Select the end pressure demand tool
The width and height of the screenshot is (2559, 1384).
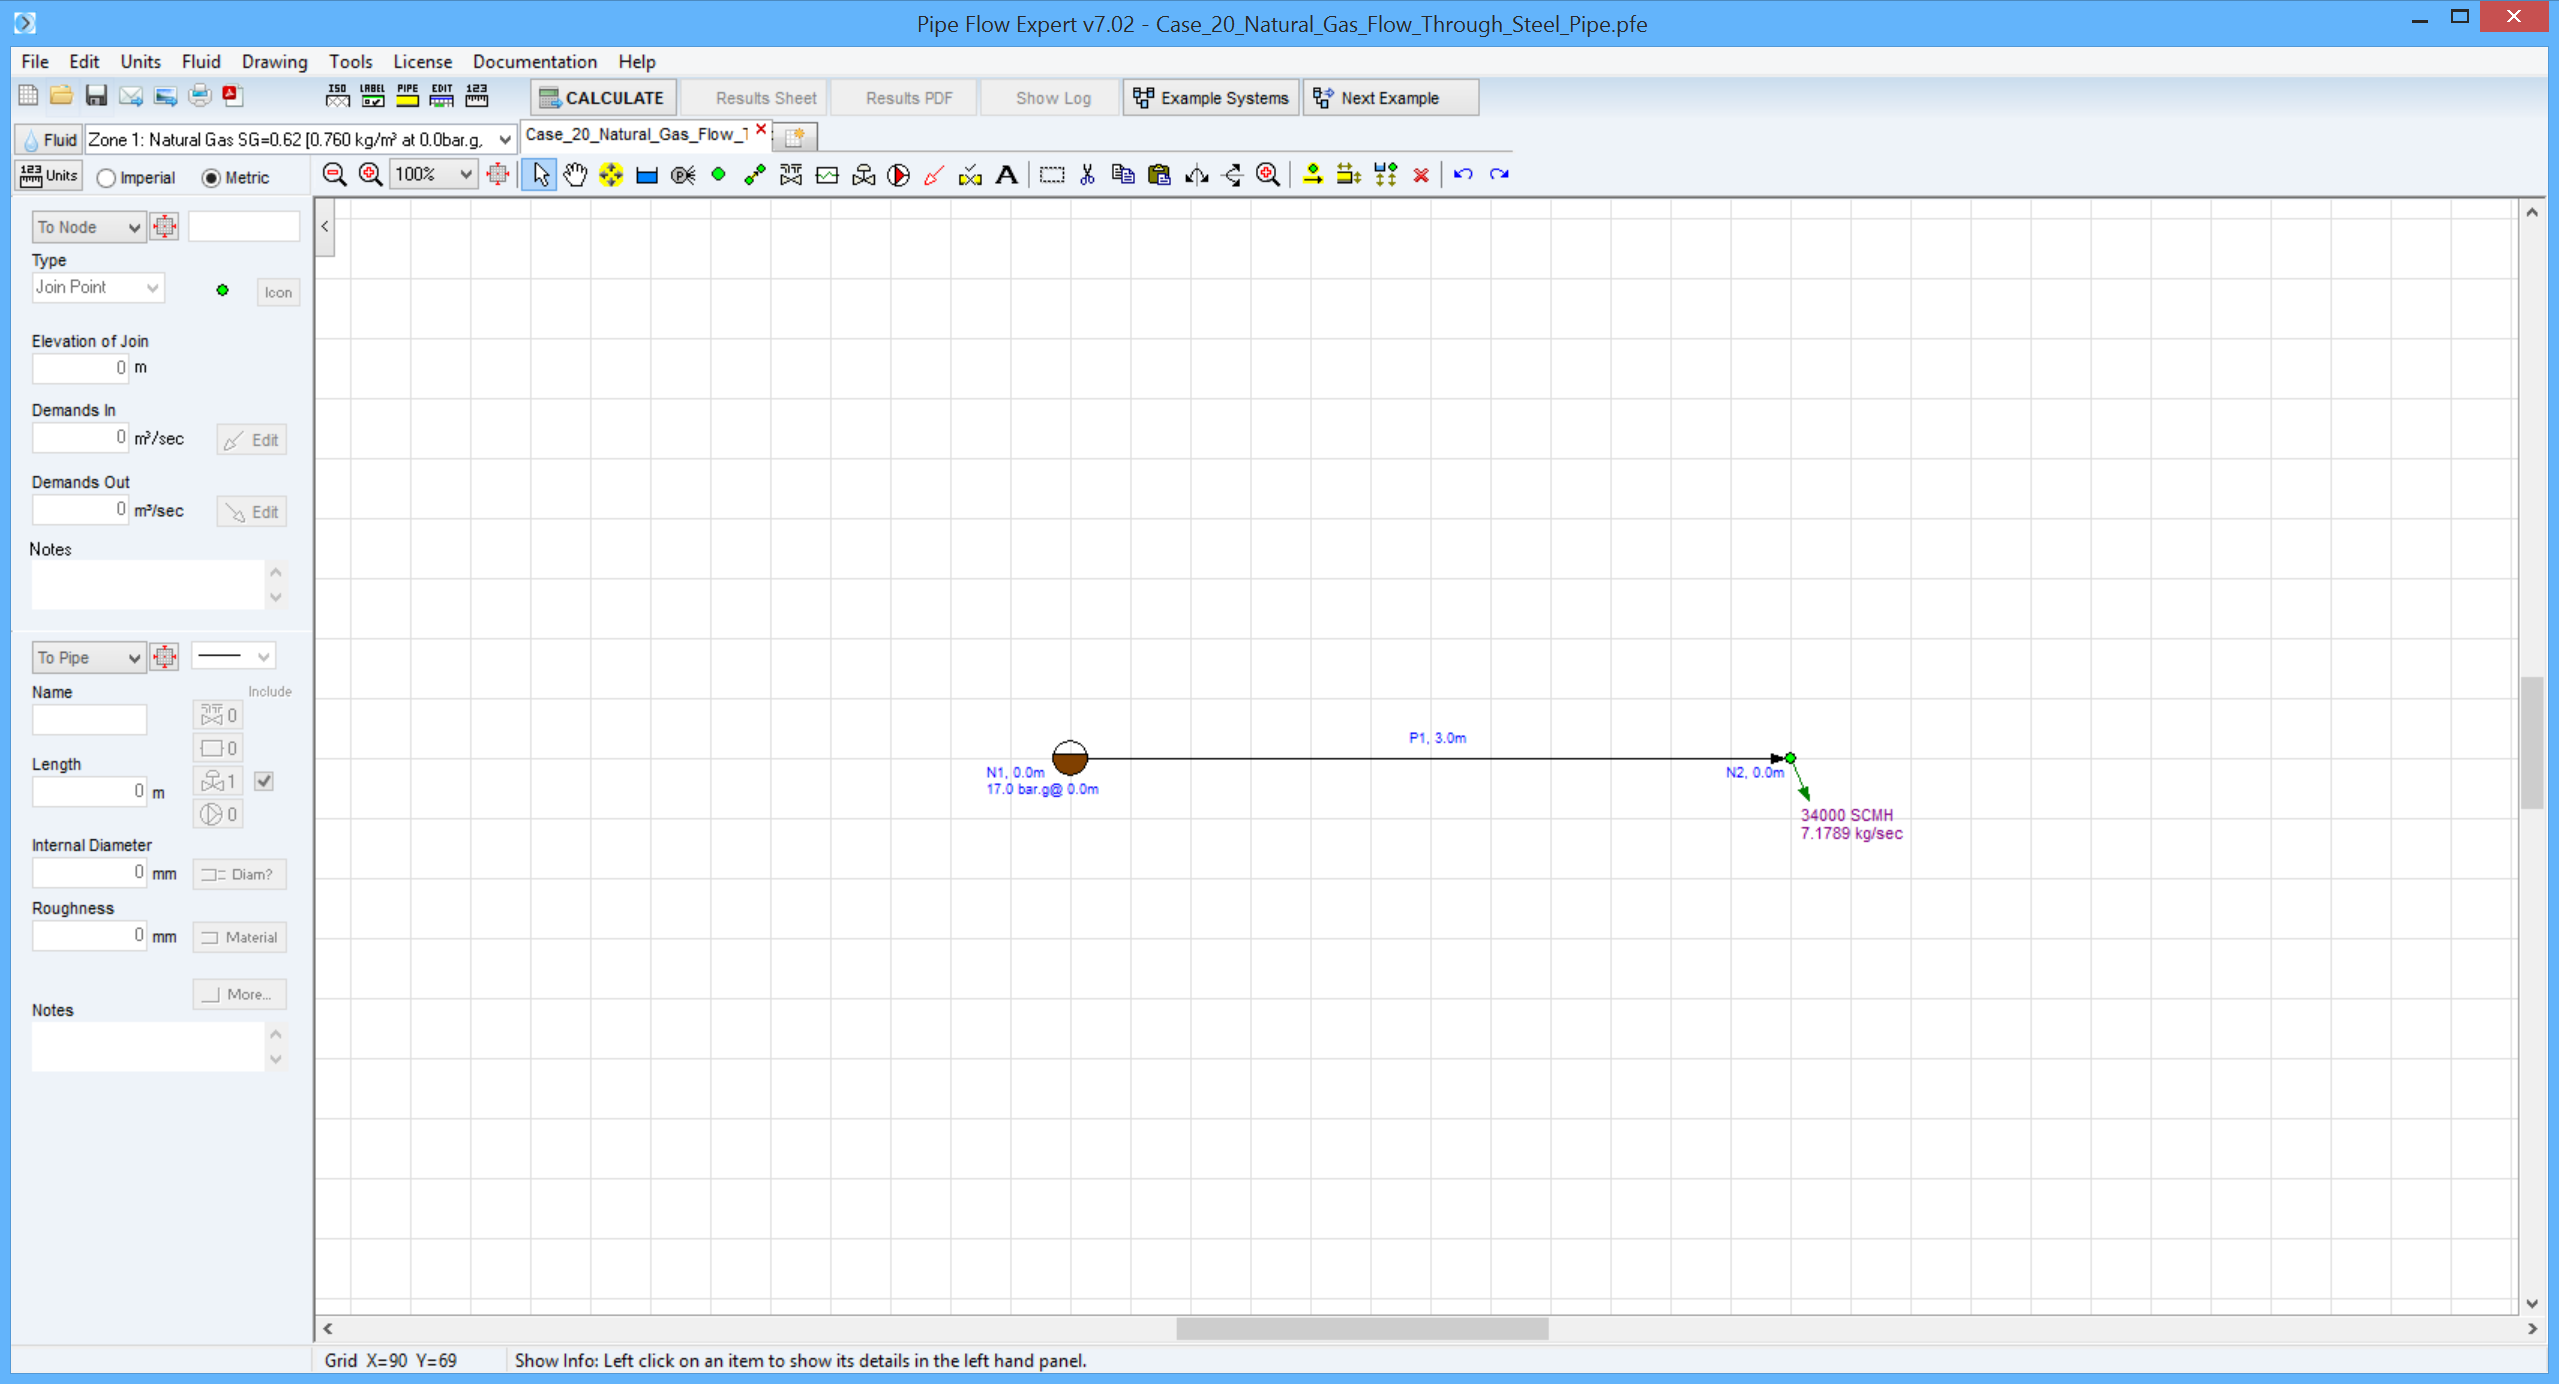[x=683, y=175]
